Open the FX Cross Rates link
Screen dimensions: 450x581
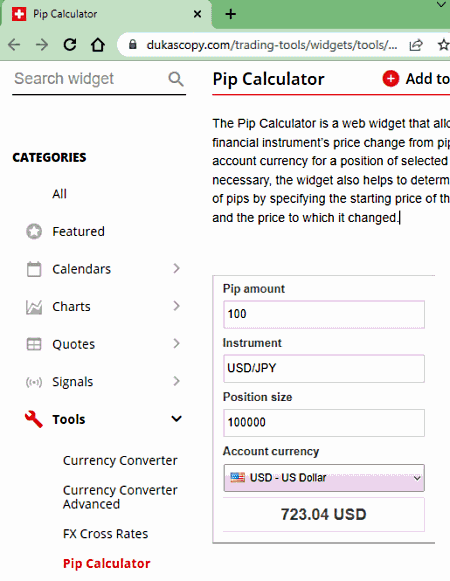[105, 534]
